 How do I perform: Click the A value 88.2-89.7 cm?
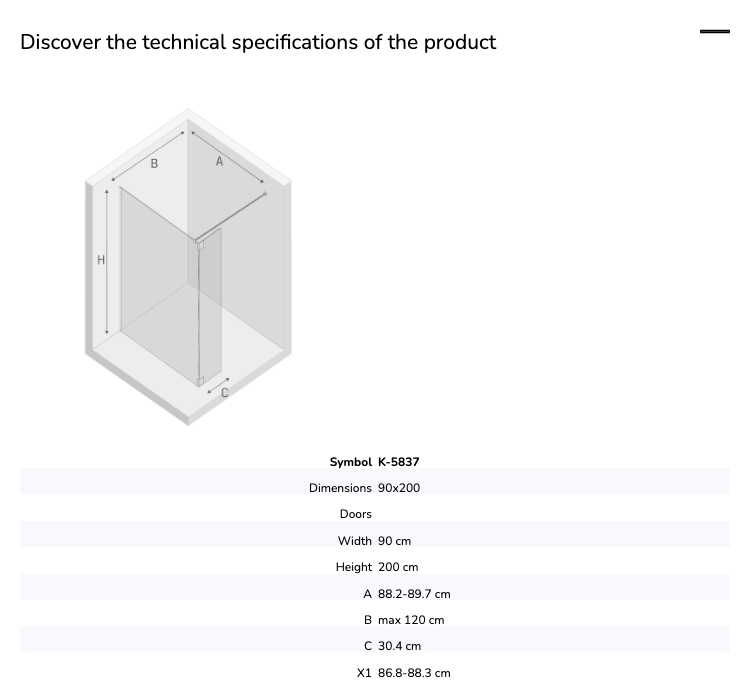(414, 594)
